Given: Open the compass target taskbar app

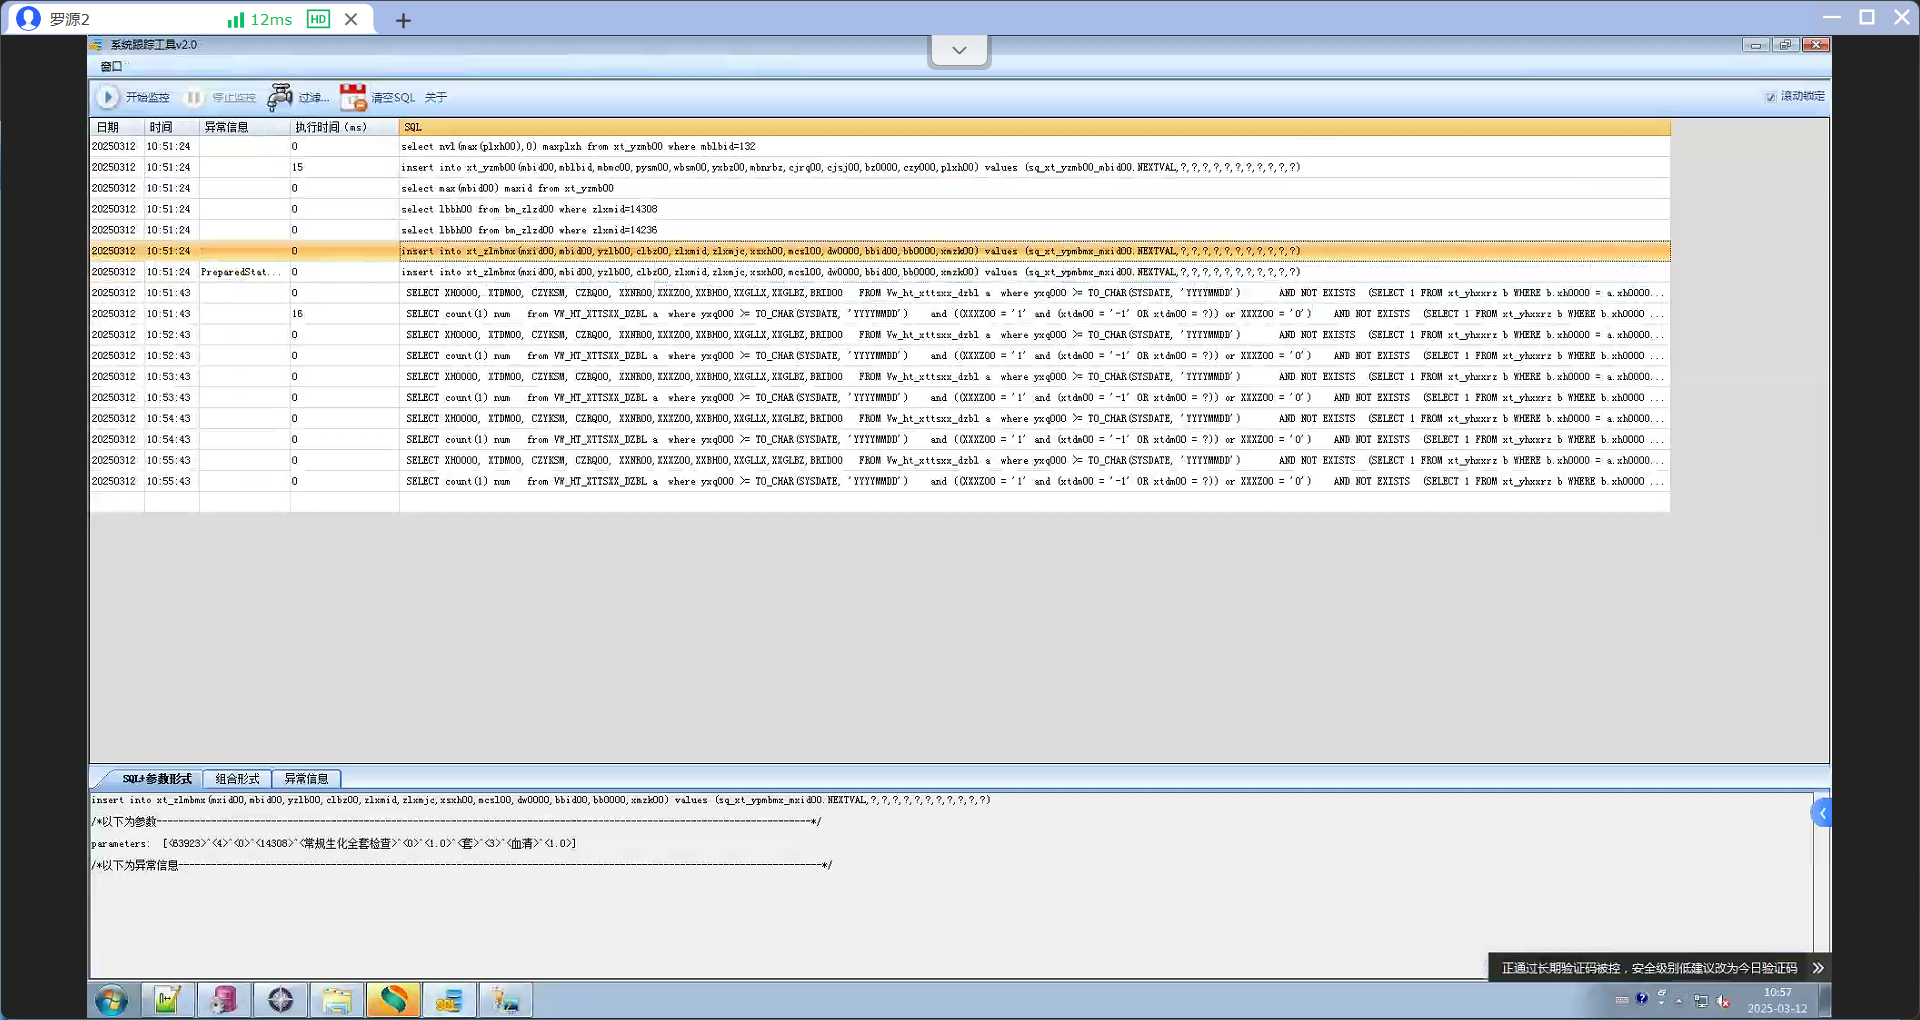Looking at the screenshot, I should tap(280, 1000).
